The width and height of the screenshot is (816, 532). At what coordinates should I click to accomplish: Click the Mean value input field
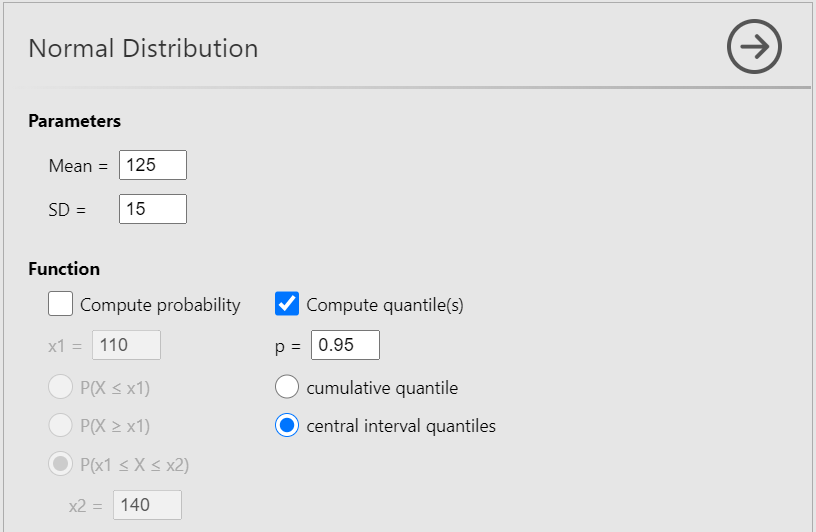(152, 165)
